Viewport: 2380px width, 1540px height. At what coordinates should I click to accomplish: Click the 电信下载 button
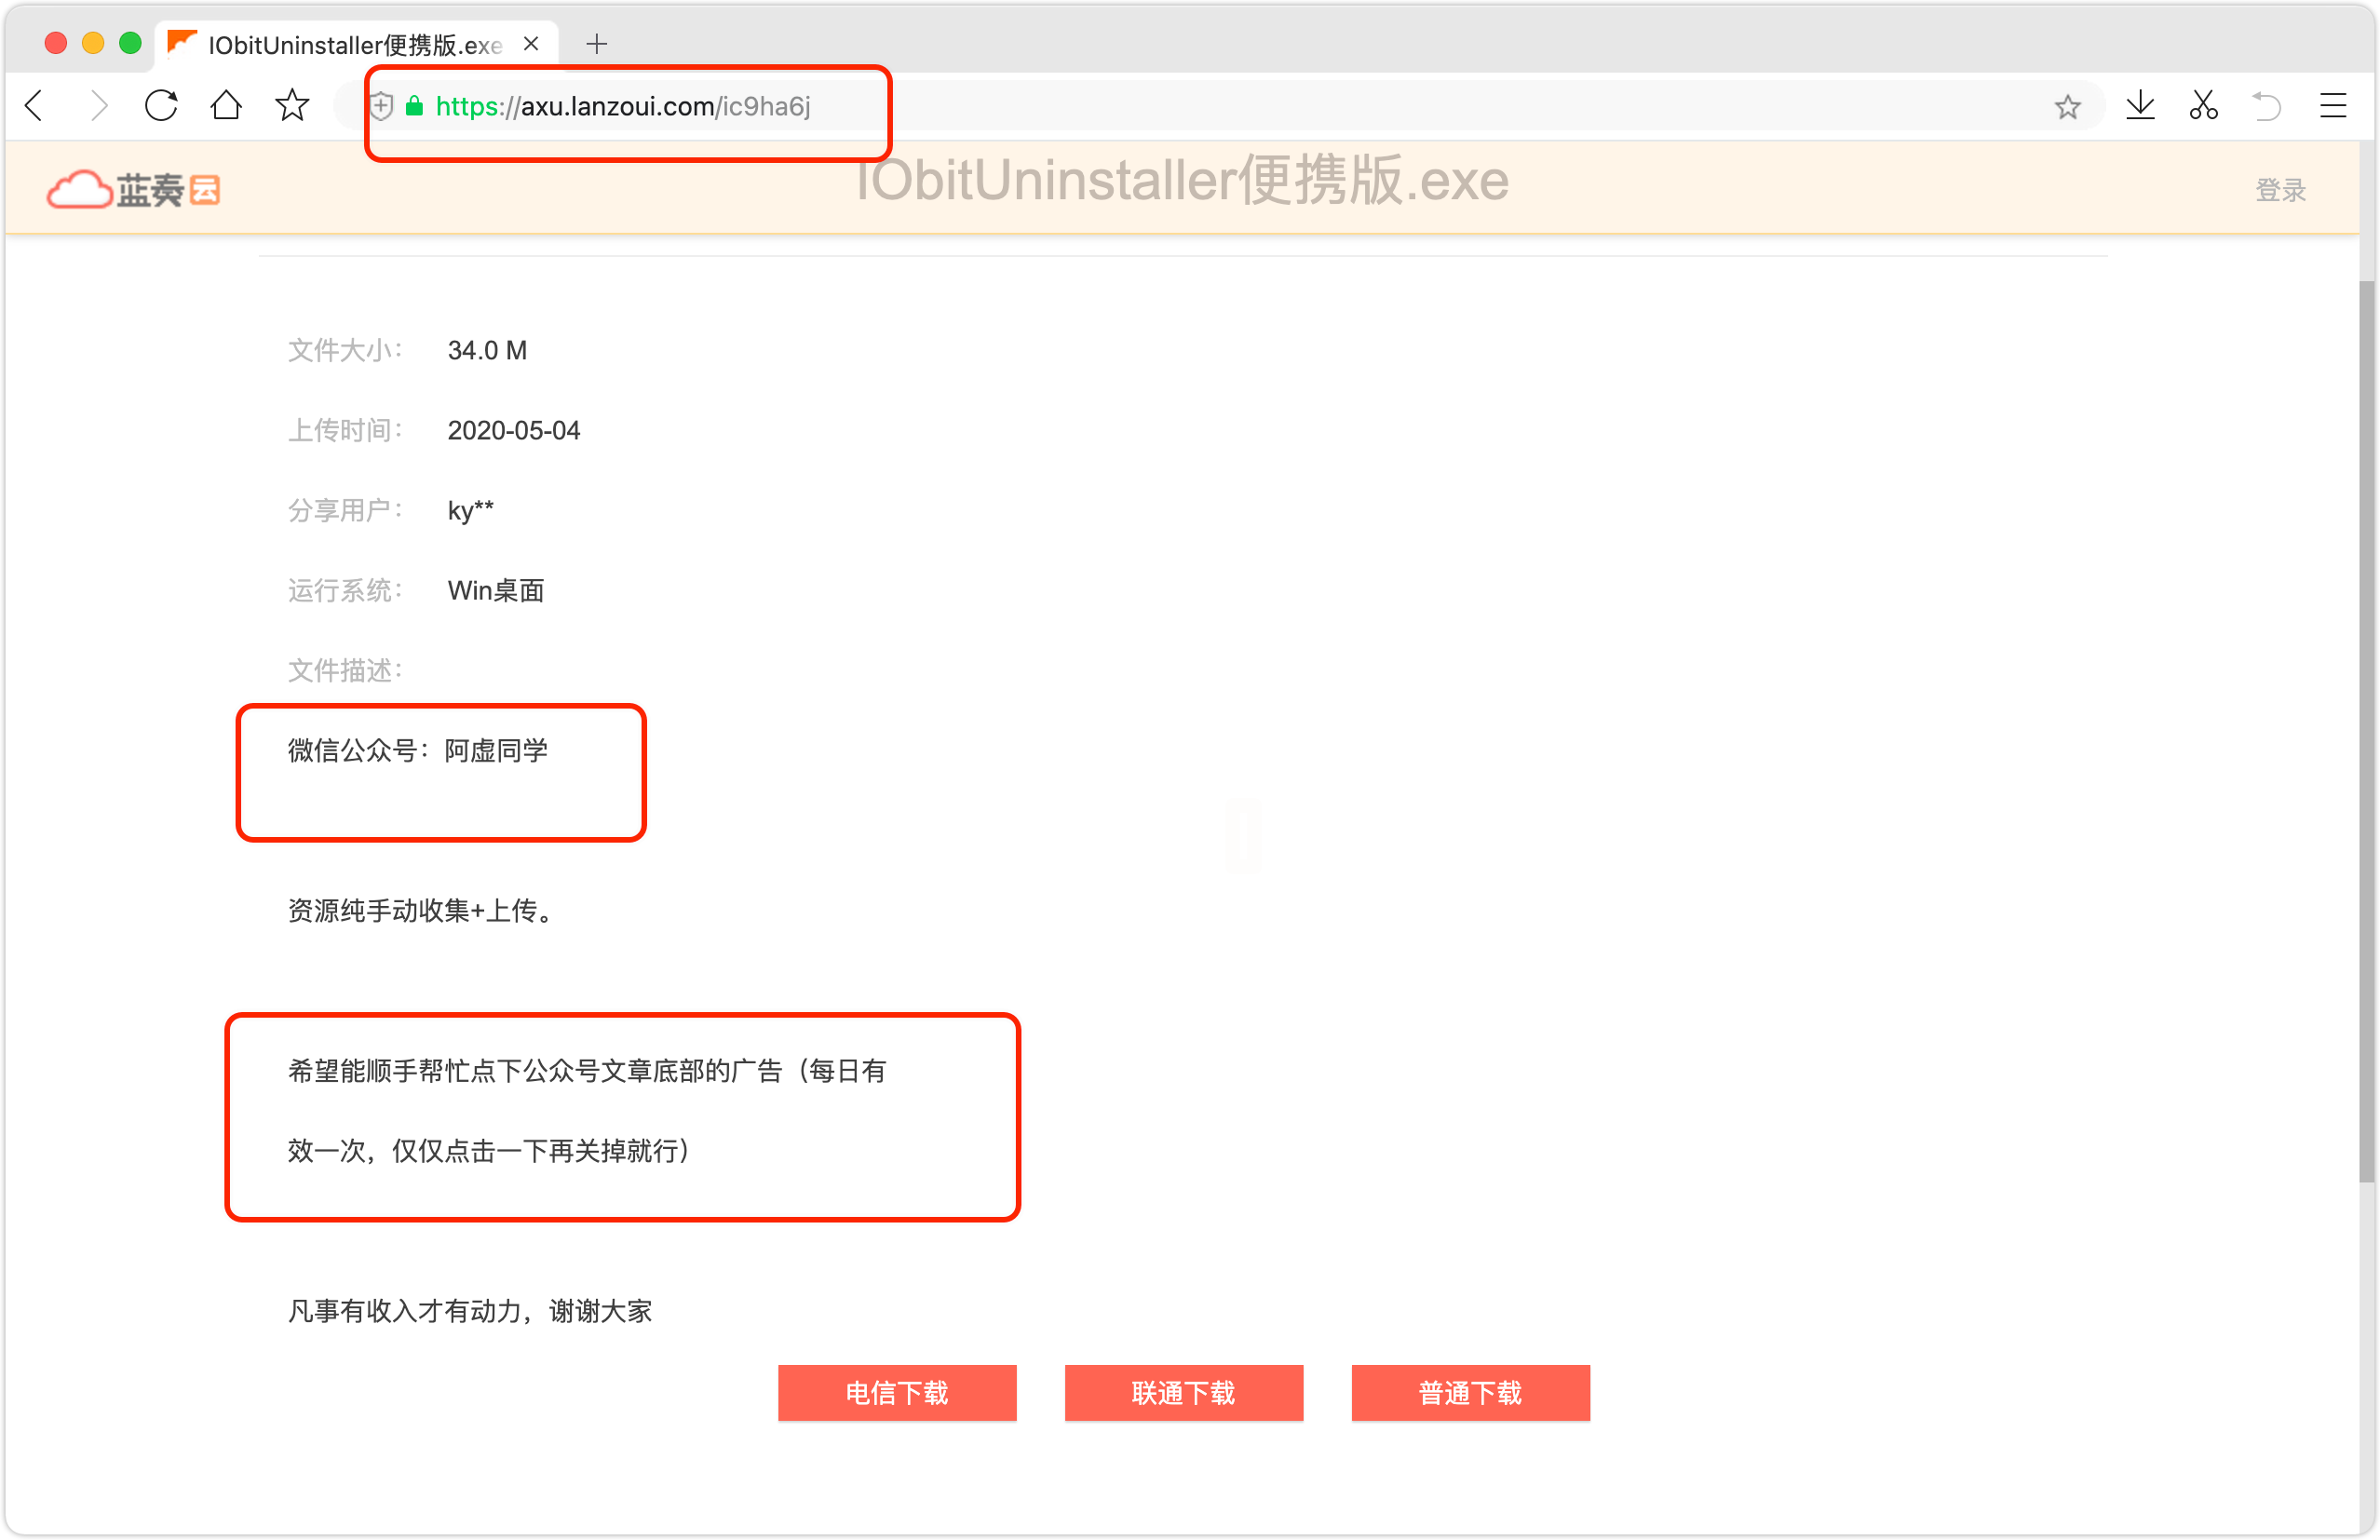click(x=897, y=1392)
